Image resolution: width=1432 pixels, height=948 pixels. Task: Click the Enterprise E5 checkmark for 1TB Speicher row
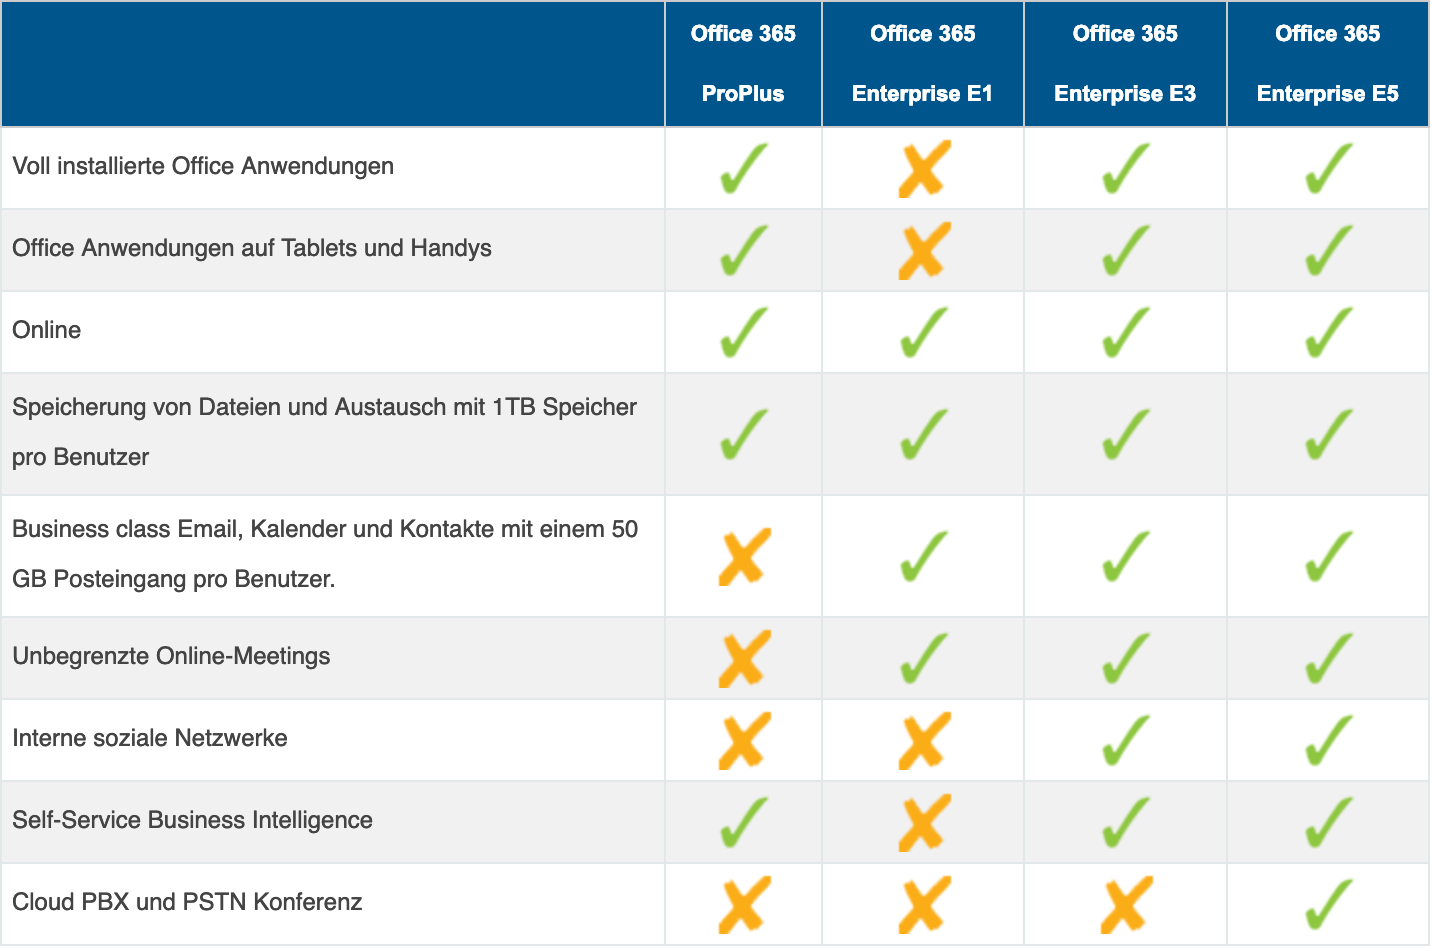[x=1329, y=434]
